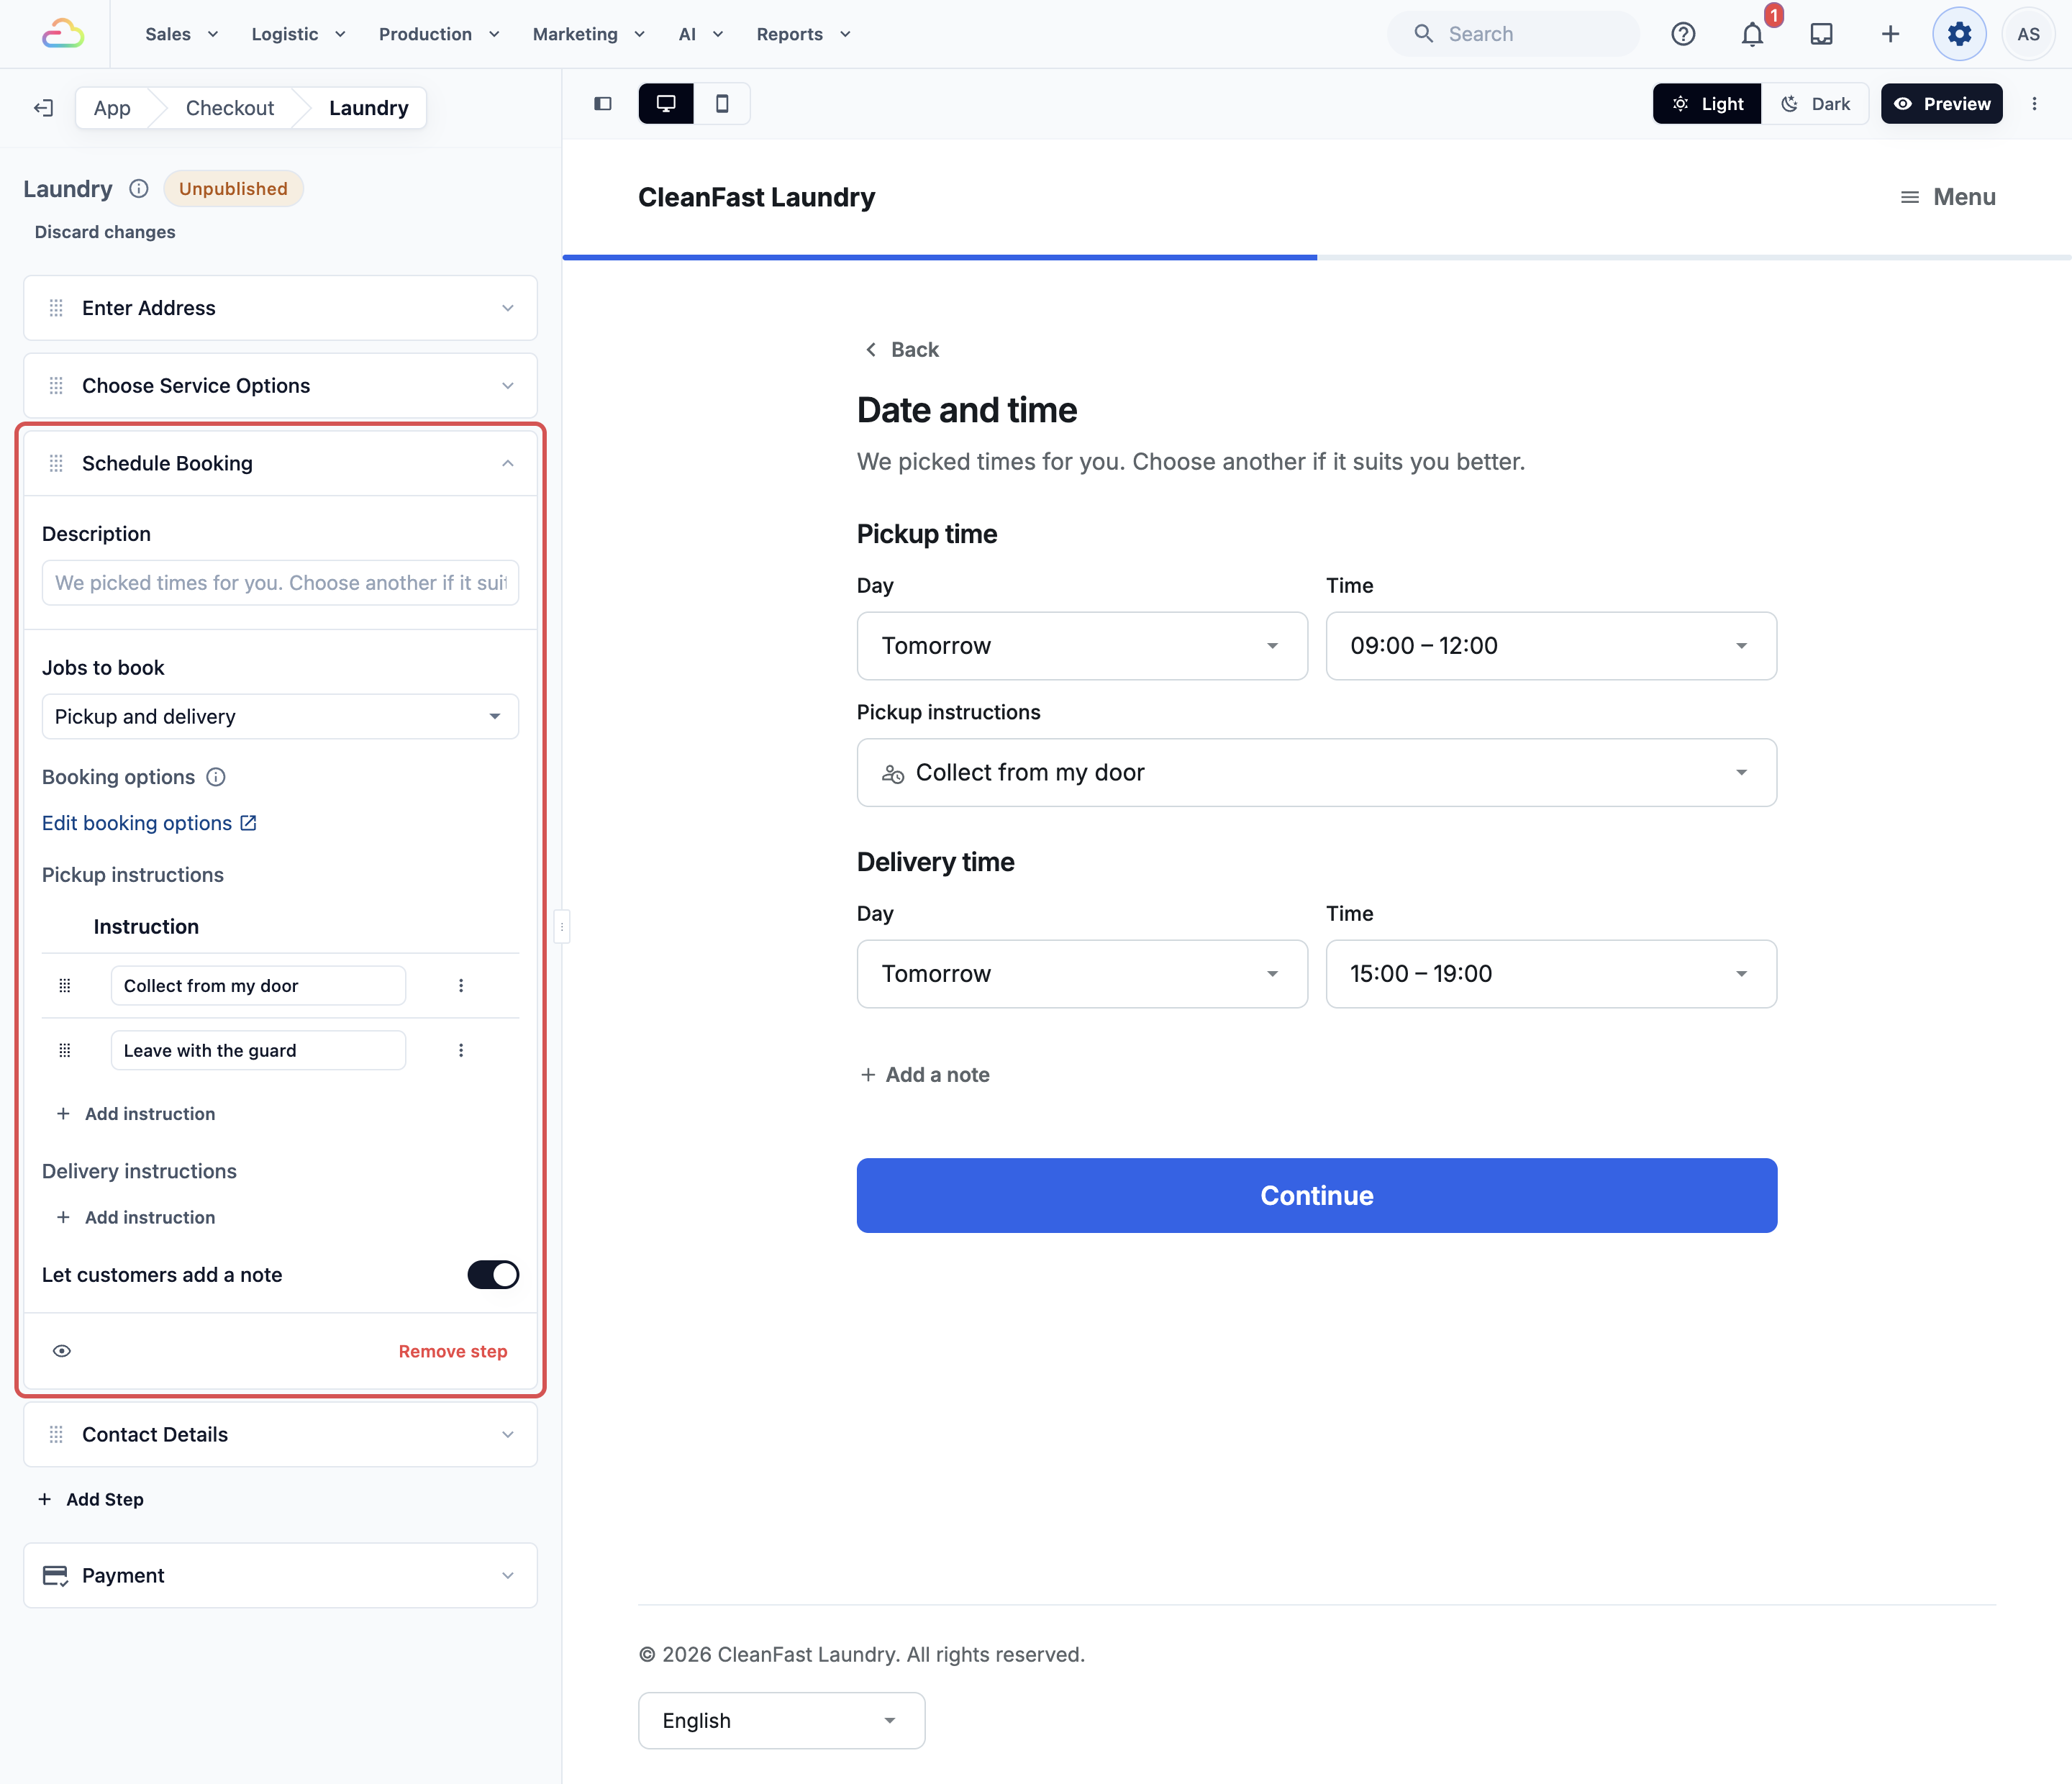Click Back link in preview
Image resolution: width=2072 pixels, height=1784 pixels.
point(901,350)
